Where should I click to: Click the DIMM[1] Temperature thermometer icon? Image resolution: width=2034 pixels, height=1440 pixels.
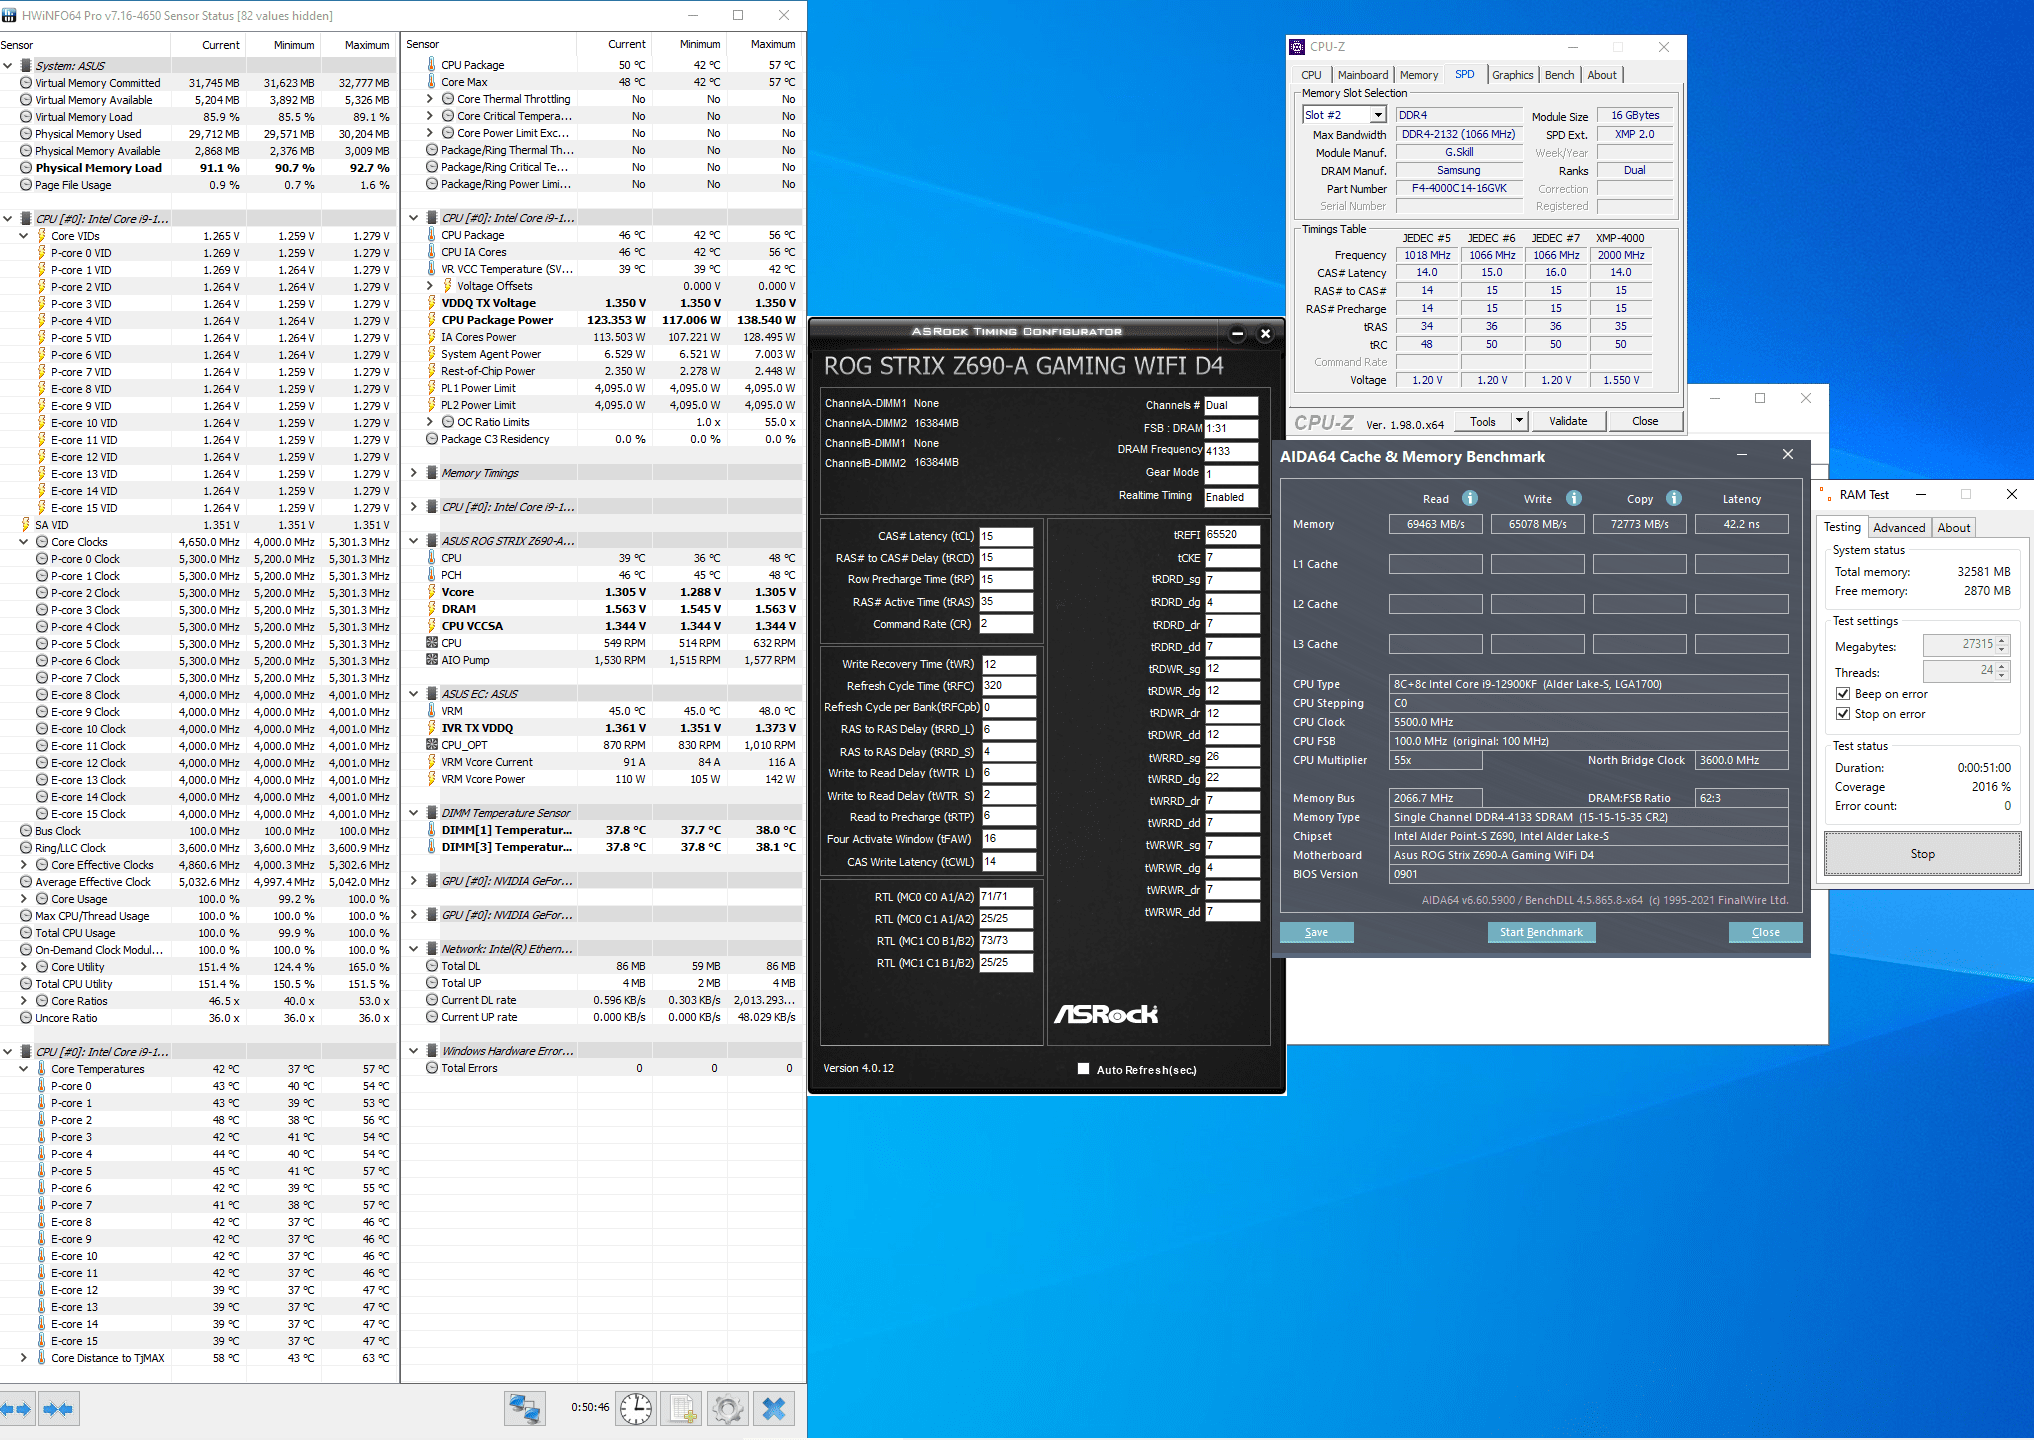click(432, 830)
